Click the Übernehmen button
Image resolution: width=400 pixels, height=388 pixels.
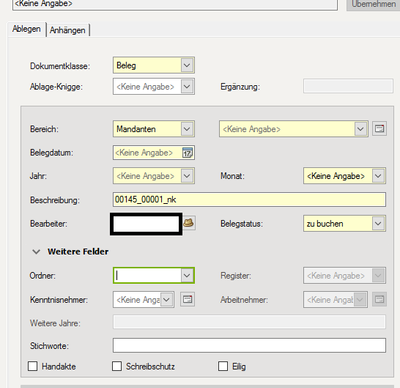[373, 5]
